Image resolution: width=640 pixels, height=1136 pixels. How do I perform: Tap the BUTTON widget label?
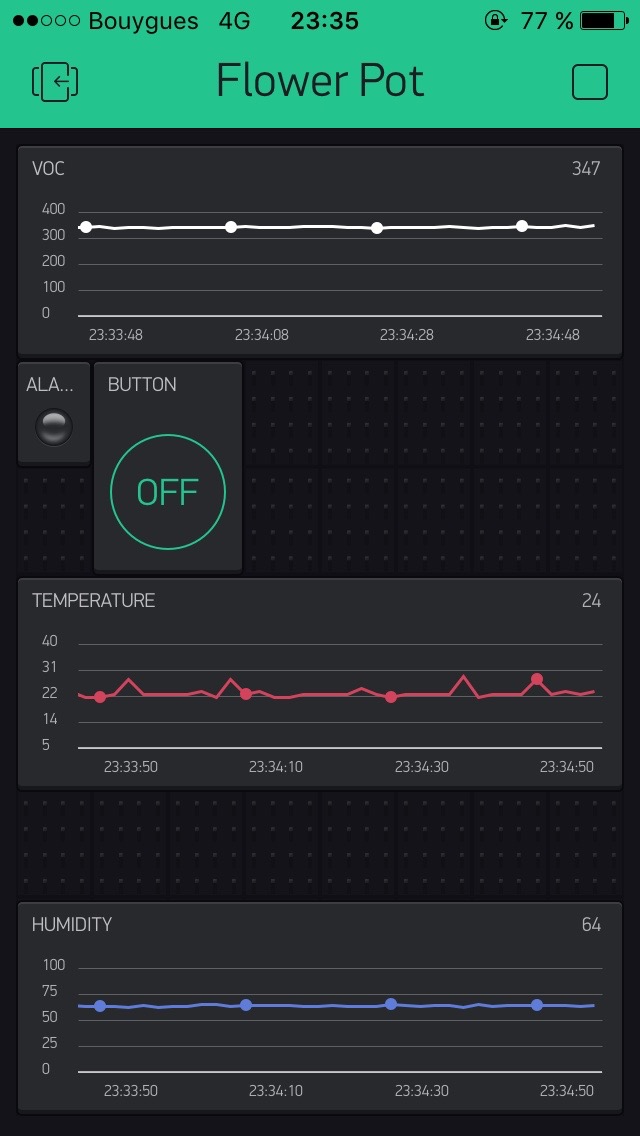point(142,384)
